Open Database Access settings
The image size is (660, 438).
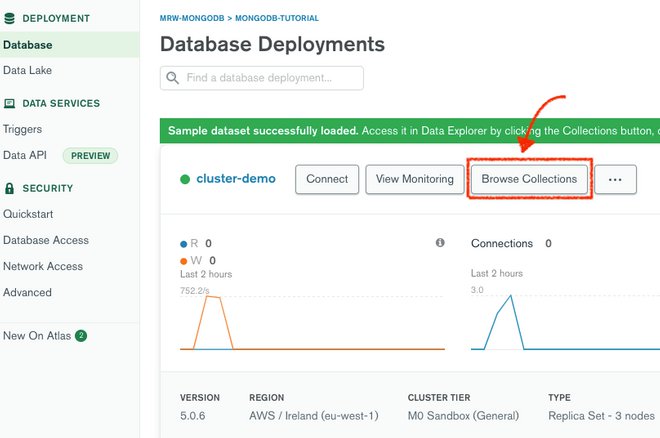[x=46, y=240]
